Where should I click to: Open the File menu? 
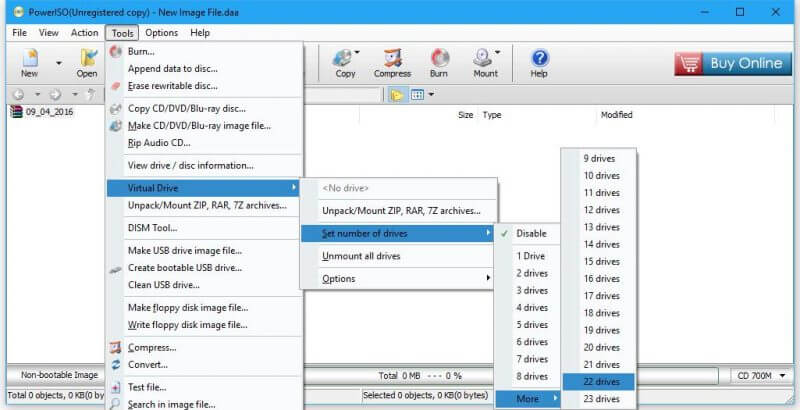(x=19, y=33)
